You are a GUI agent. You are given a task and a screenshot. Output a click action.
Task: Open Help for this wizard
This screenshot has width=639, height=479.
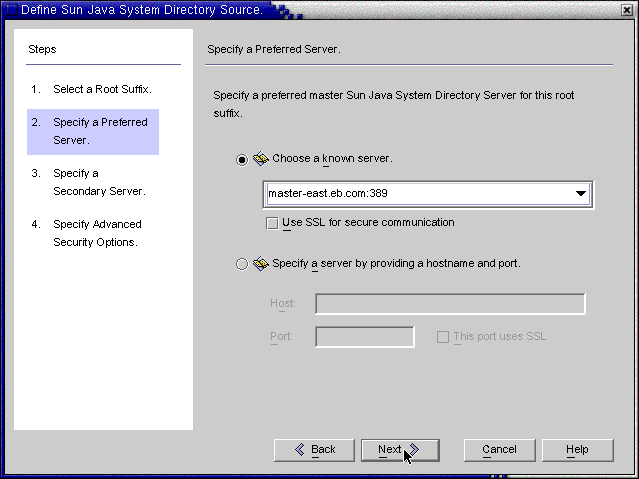click(x=577, y=450)
